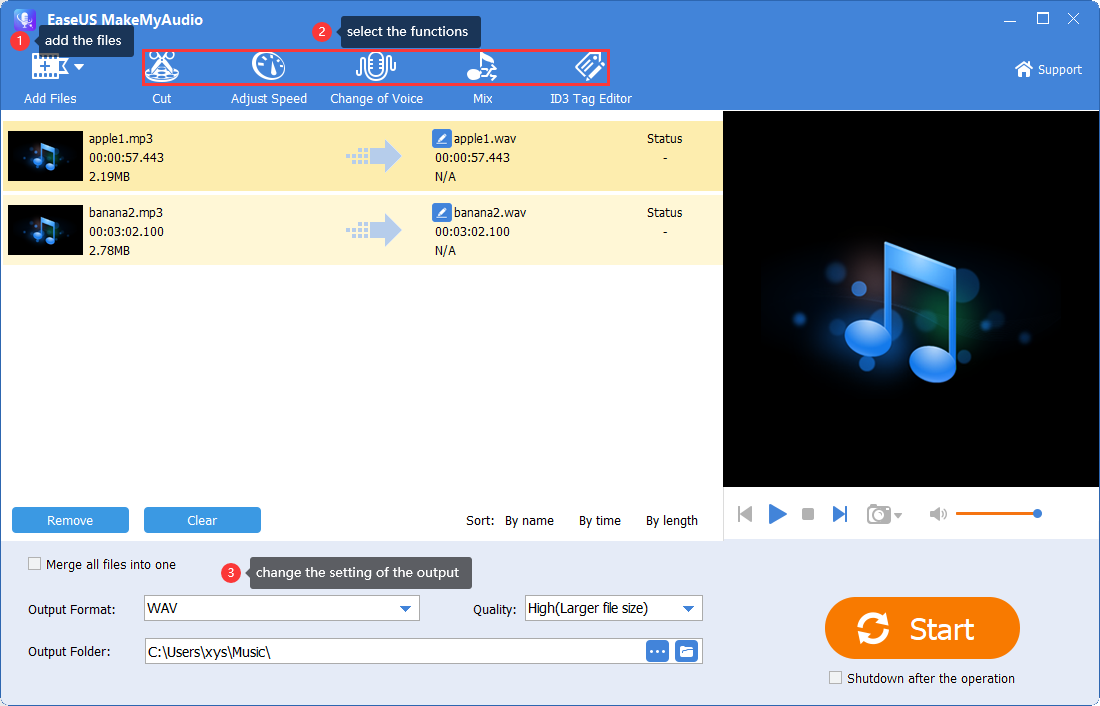The width and height of the screenshot is (1100, 706).
Task: Click the ID3 Tag Editor label
Action: [x=591, y=98]
